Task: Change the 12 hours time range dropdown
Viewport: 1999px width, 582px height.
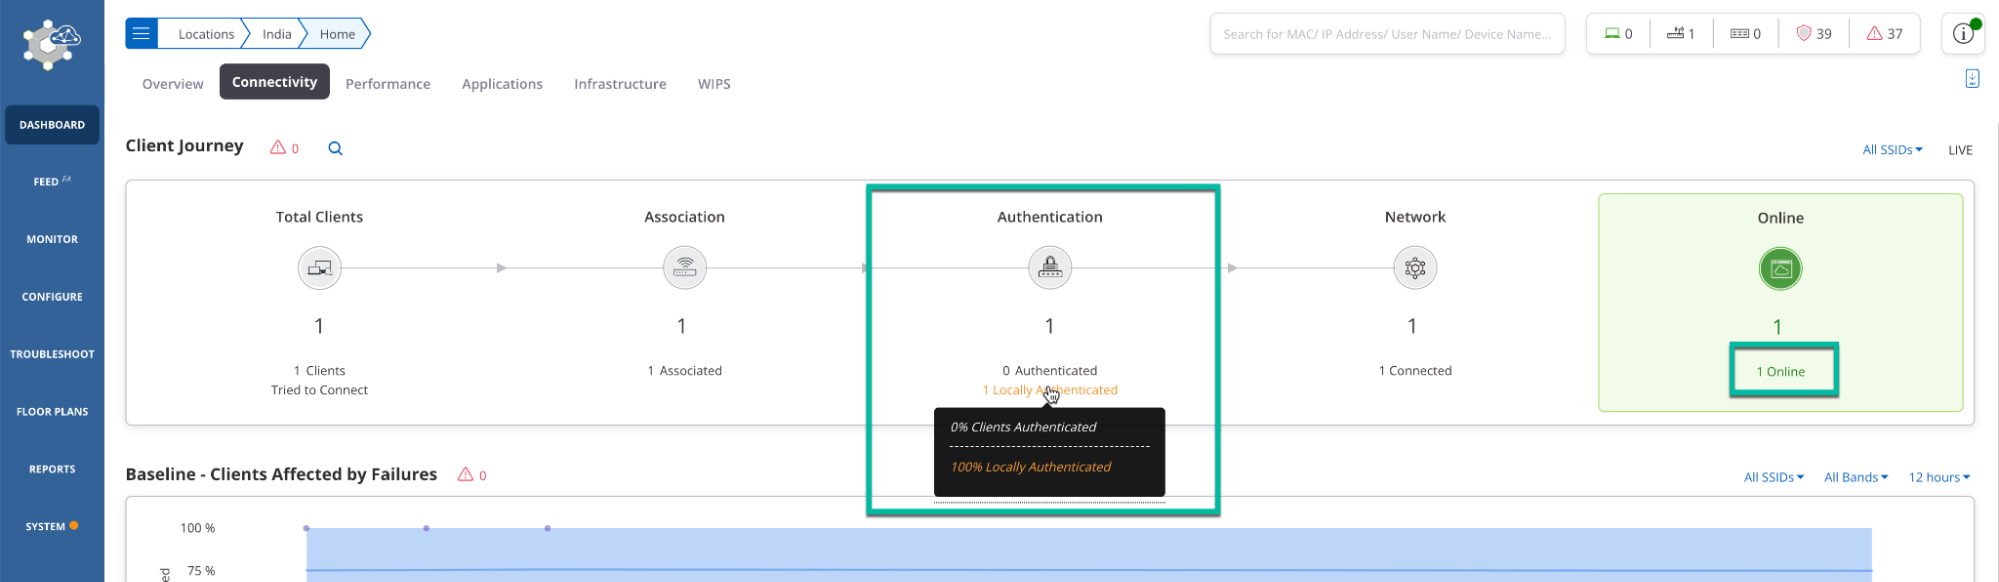Action: (1938, 477)
